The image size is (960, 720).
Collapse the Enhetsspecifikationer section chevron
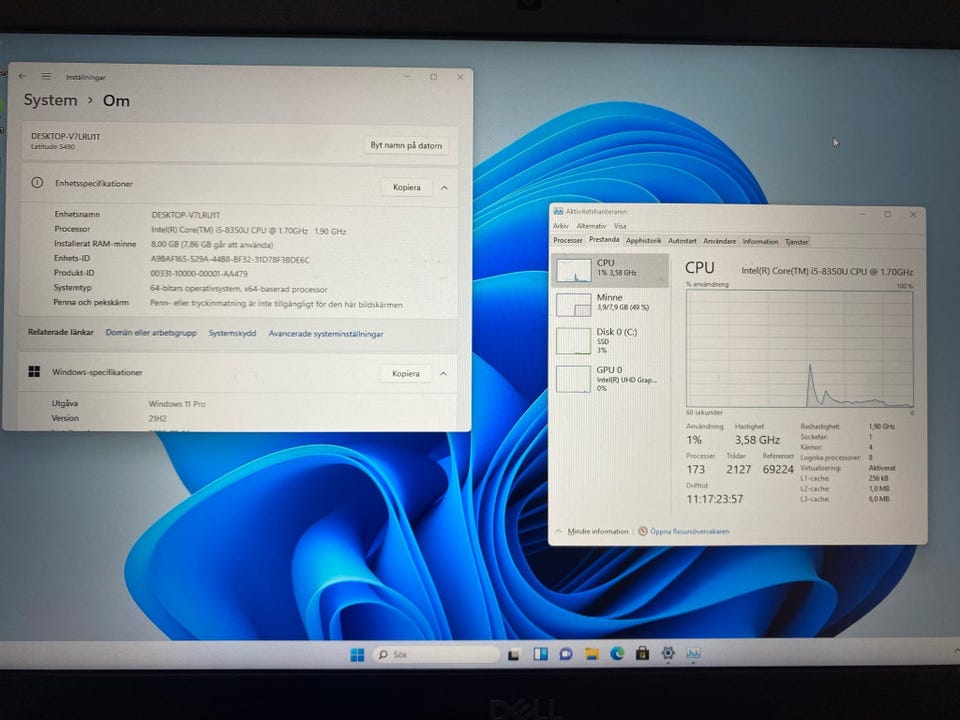(x=444, y=187)
